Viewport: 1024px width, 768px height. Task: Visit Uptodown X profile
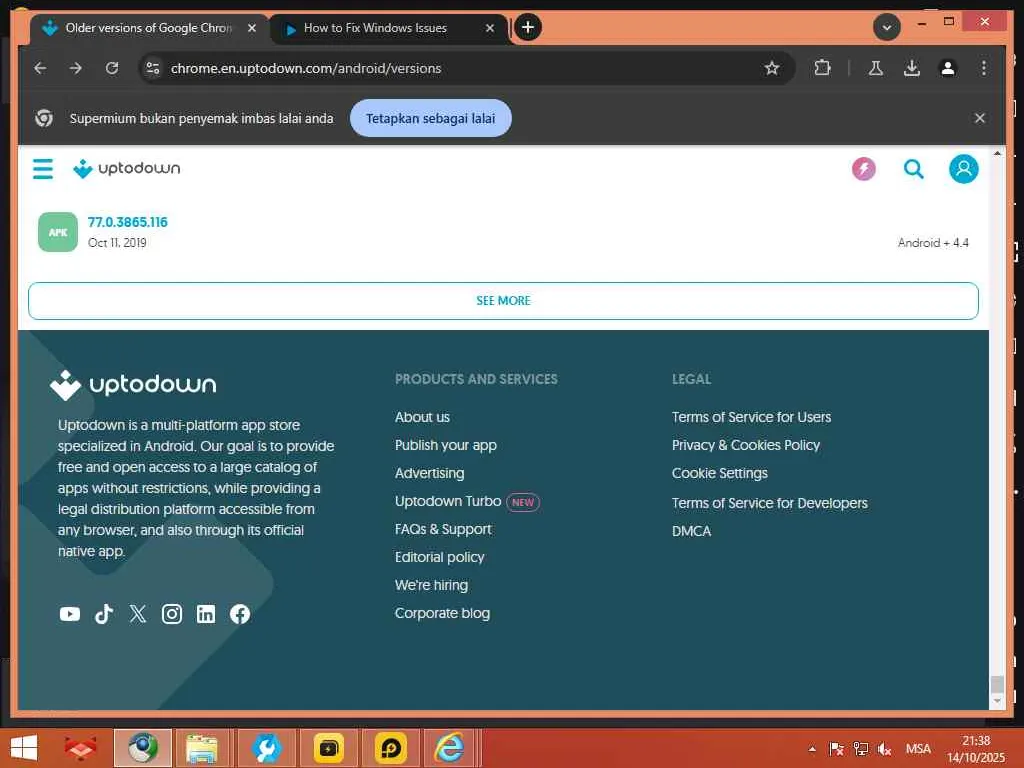[x=138, y=614]
